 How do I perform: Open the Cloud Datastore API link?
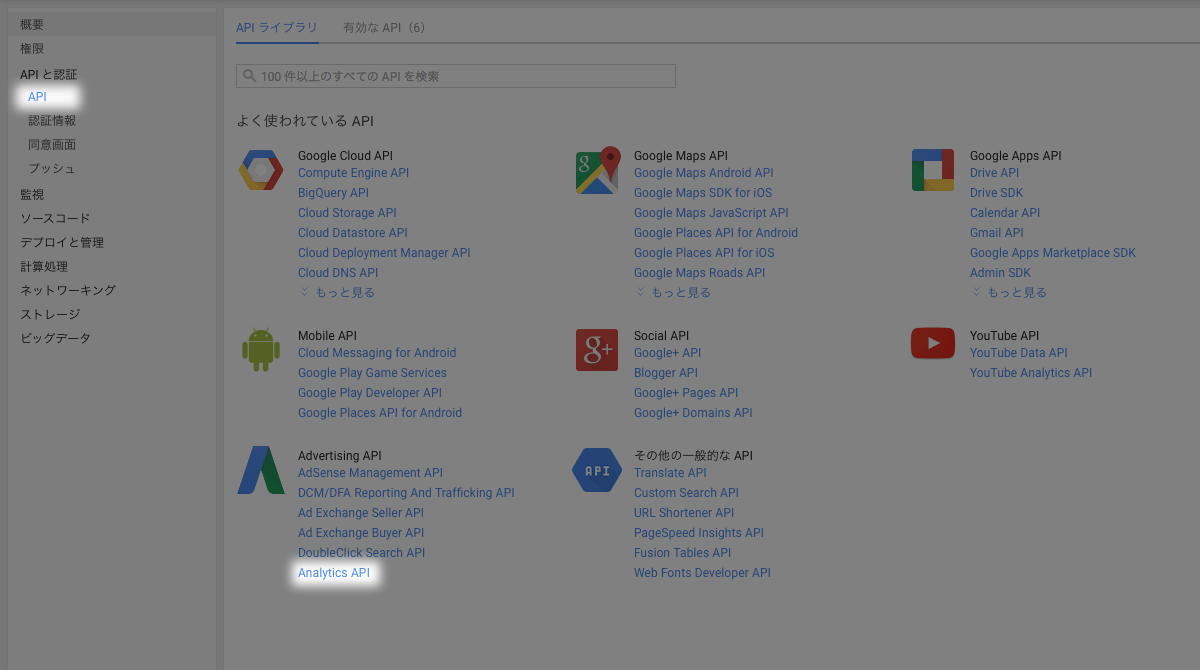tap(353, 233)
